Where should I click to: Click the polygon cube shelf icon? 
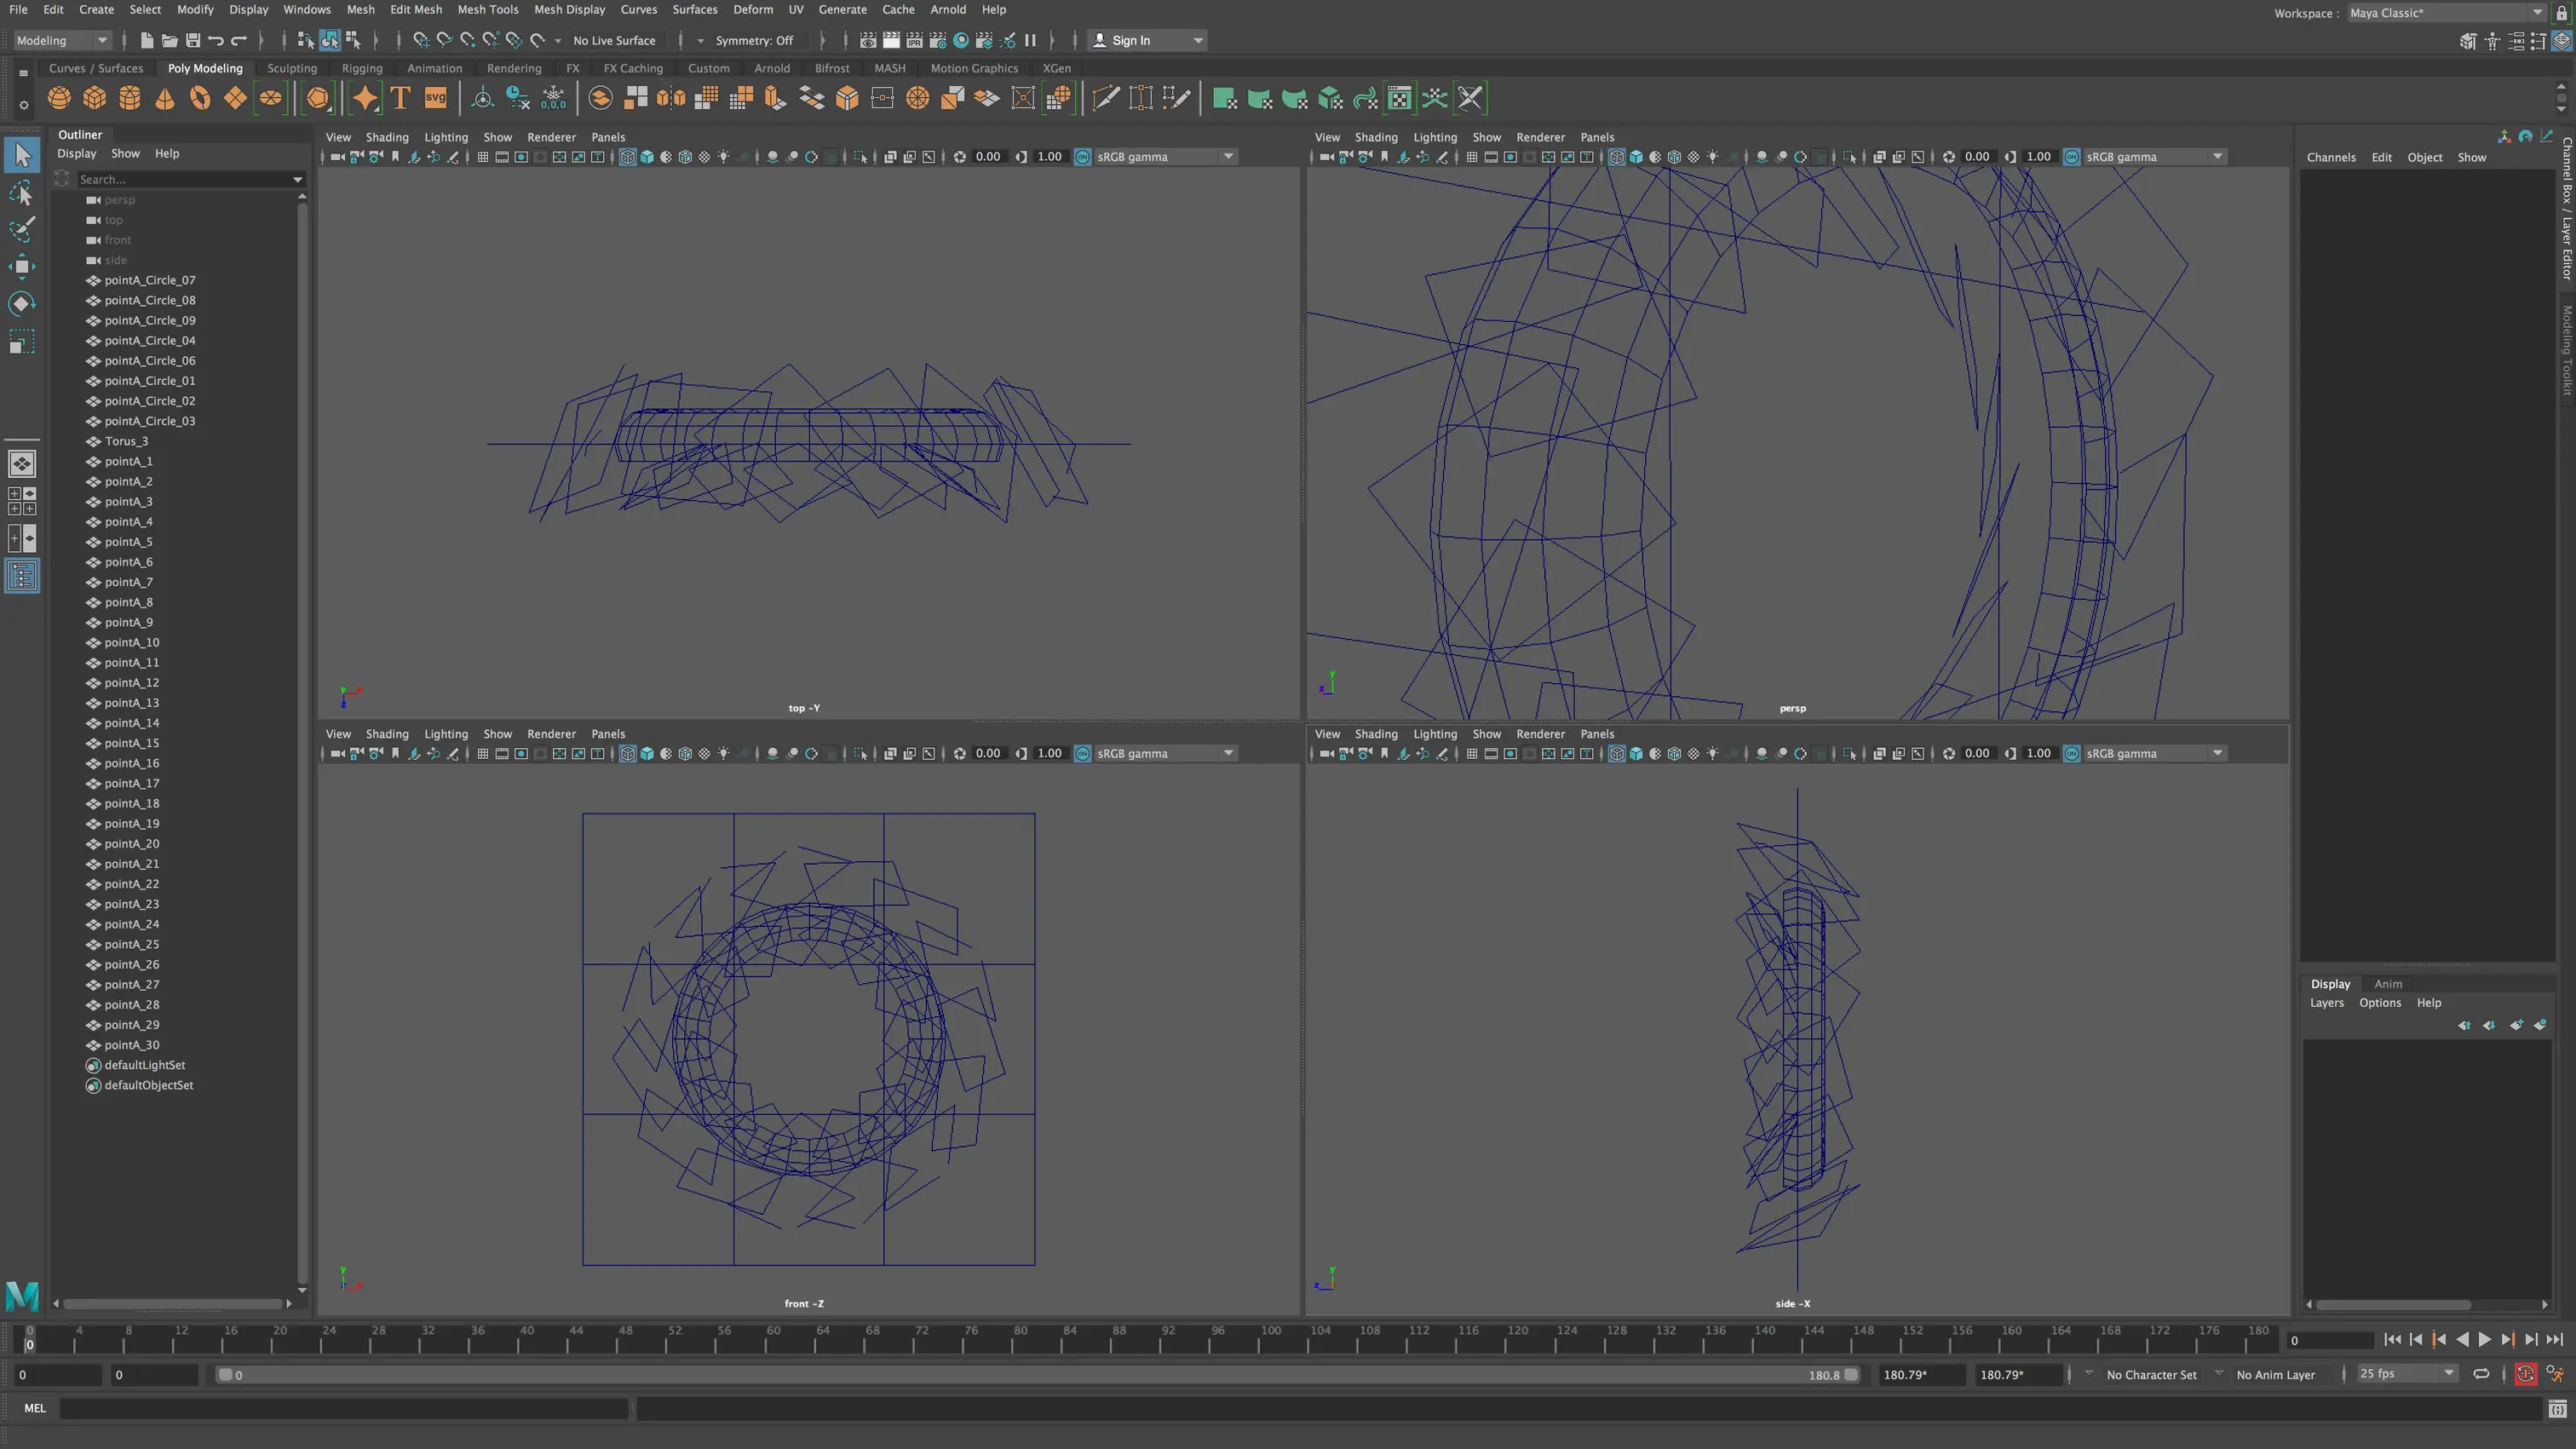(94, 98)
